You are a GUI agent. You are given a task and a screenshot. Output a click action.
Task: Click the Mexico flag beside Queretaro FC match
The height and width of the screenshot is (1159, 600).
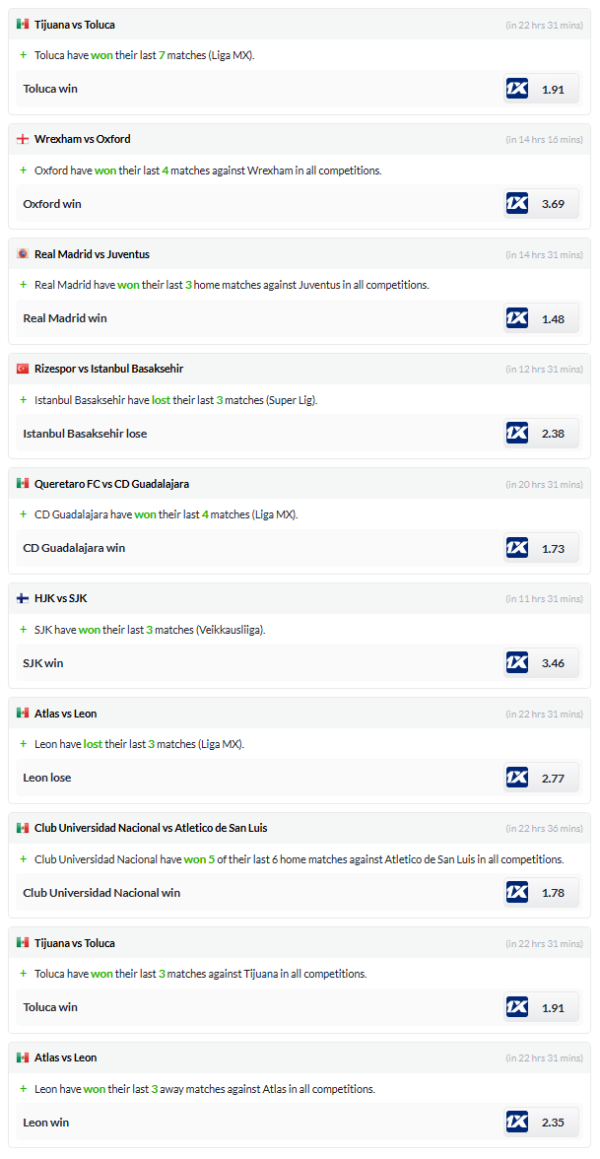[x=22, y=484]
